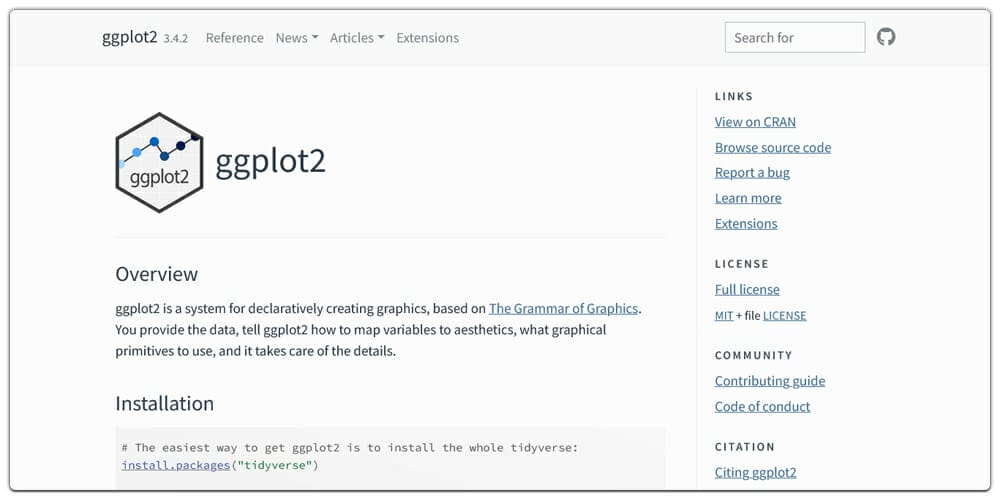Follow the View on CRAN link
The image size is (1000, 500).
[x=755, y=122]
